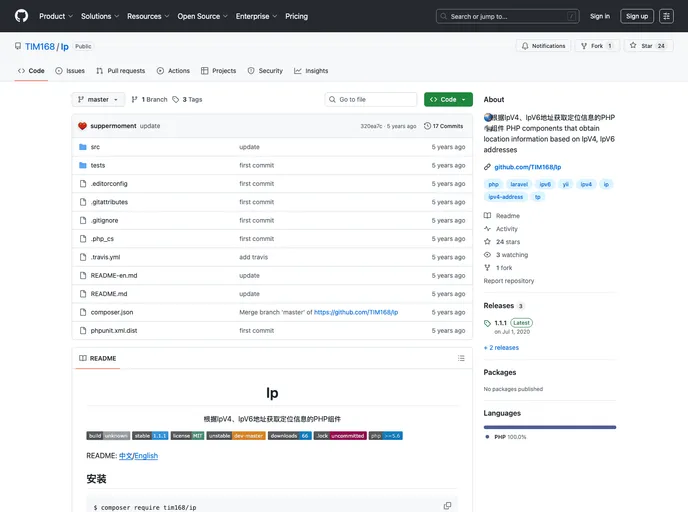Click the PHP language color dot
The height and width of the screenshot is (512, 688).
pyautogui.click(x=487, y=437)
